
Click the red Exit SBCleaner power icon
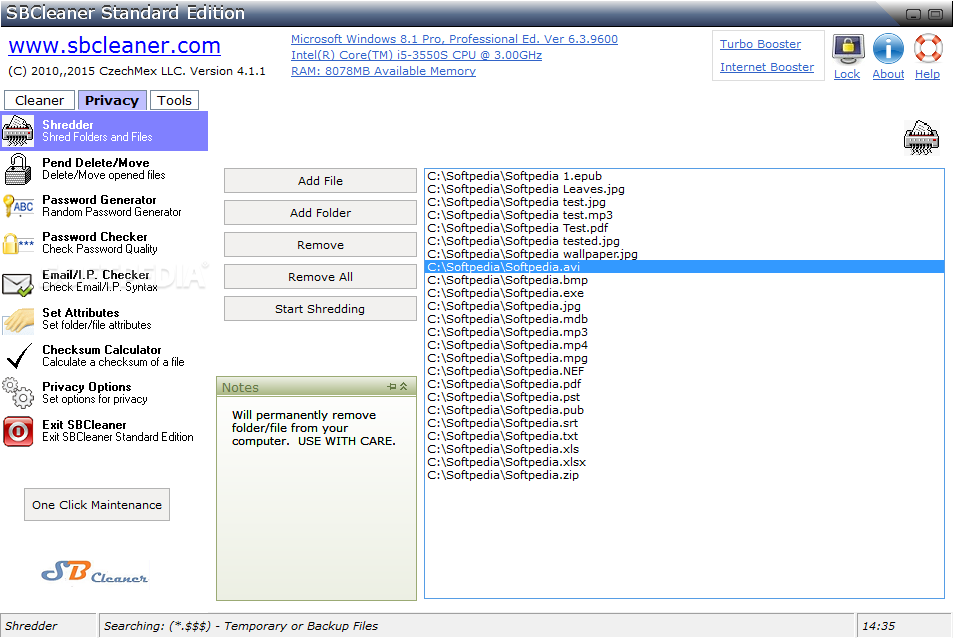18,431
